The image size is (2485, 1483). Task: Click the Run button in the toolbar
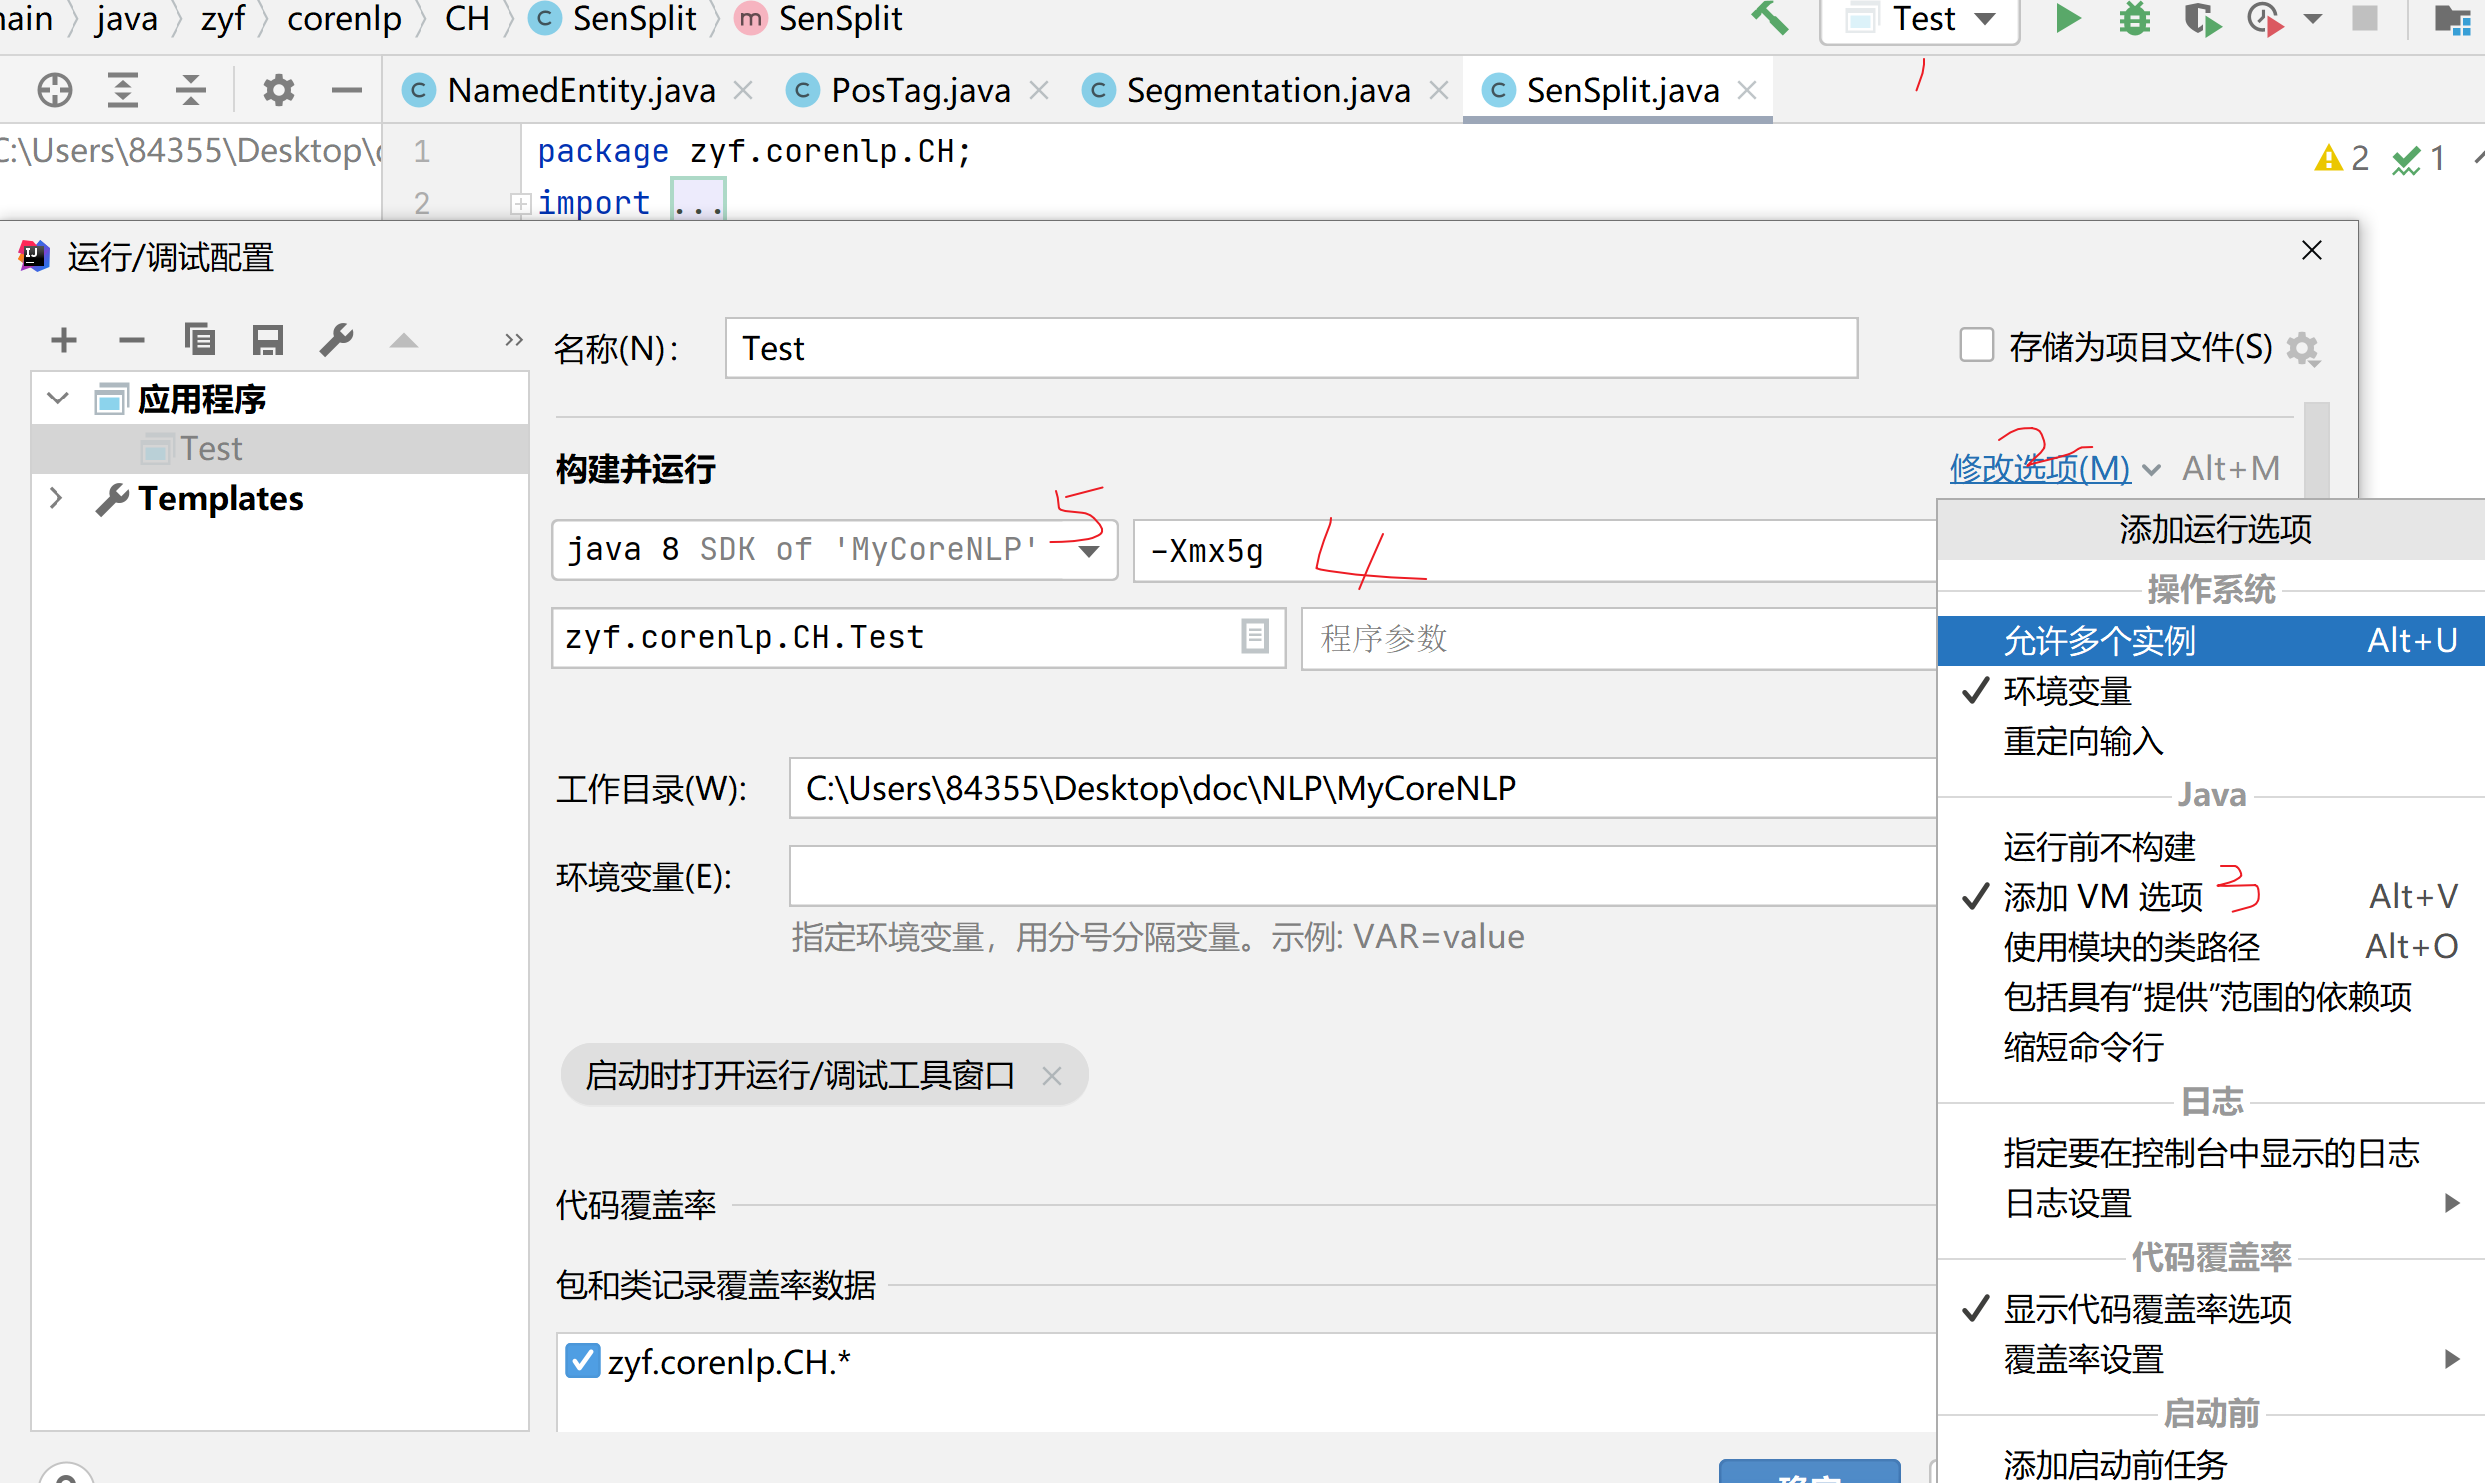point(2067,19)
